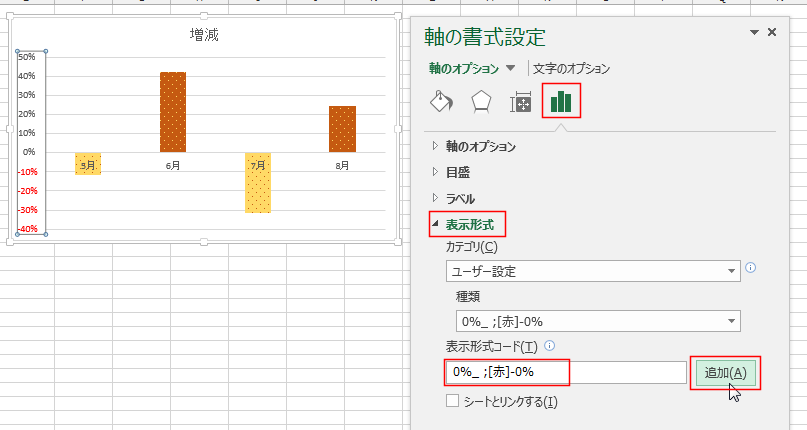This screenshot has height=430, width=807.
Task: Click the info icon beside the category dropdown
Action: pyautogui.click(x=750, y=267)
